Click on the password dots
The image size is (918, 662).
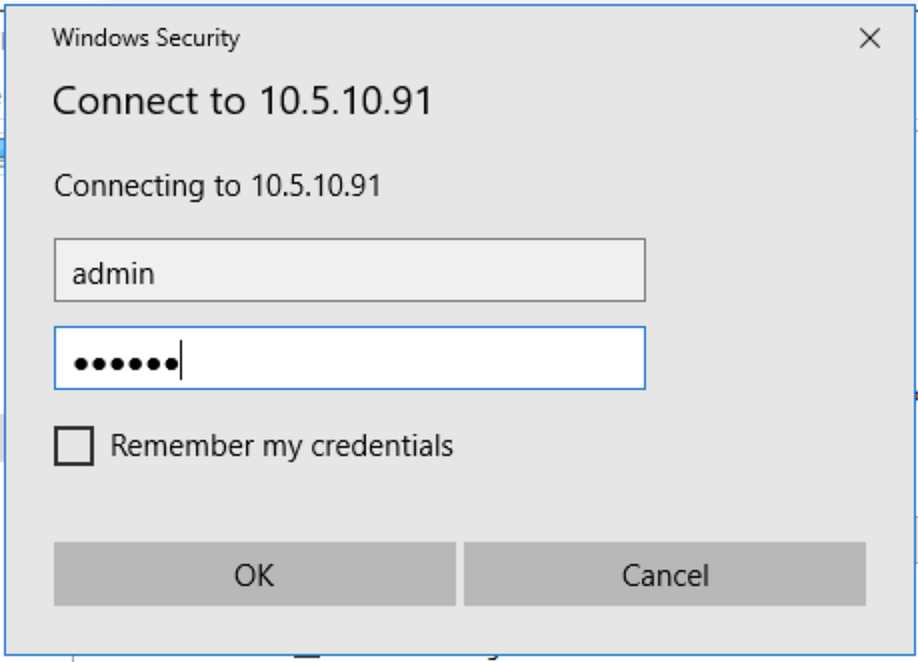click(125, 362)
